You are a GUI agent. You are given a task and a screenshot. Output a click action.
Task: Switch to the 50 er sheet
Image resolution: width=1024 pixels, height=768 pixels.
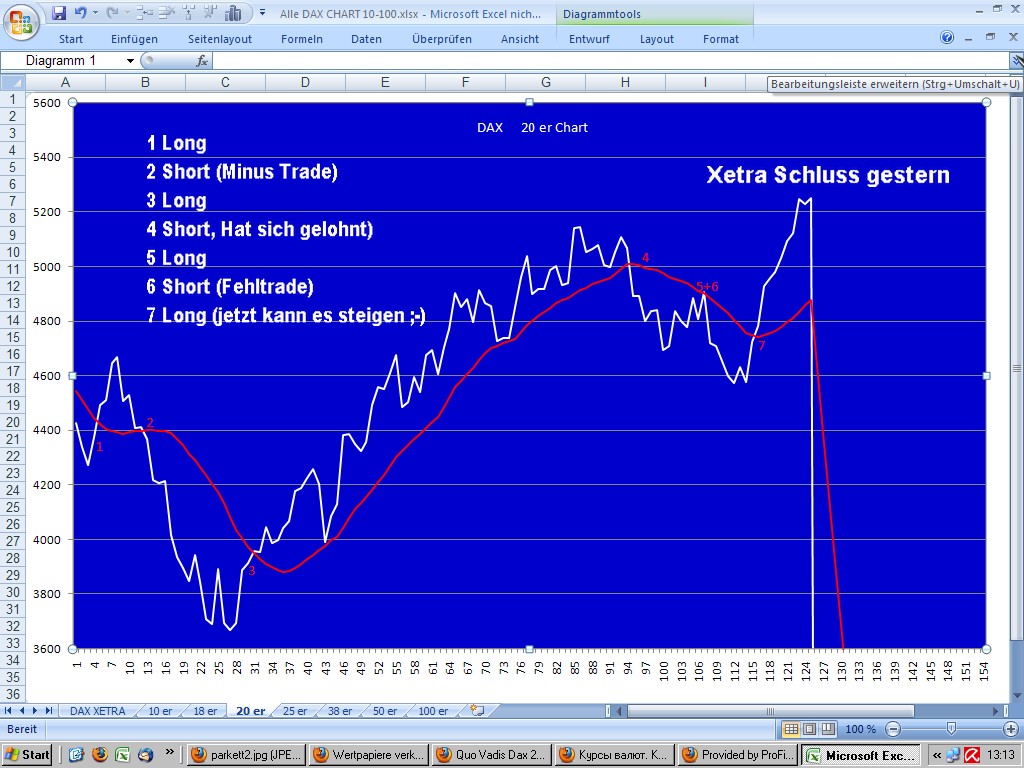click(x=385, y=711)
